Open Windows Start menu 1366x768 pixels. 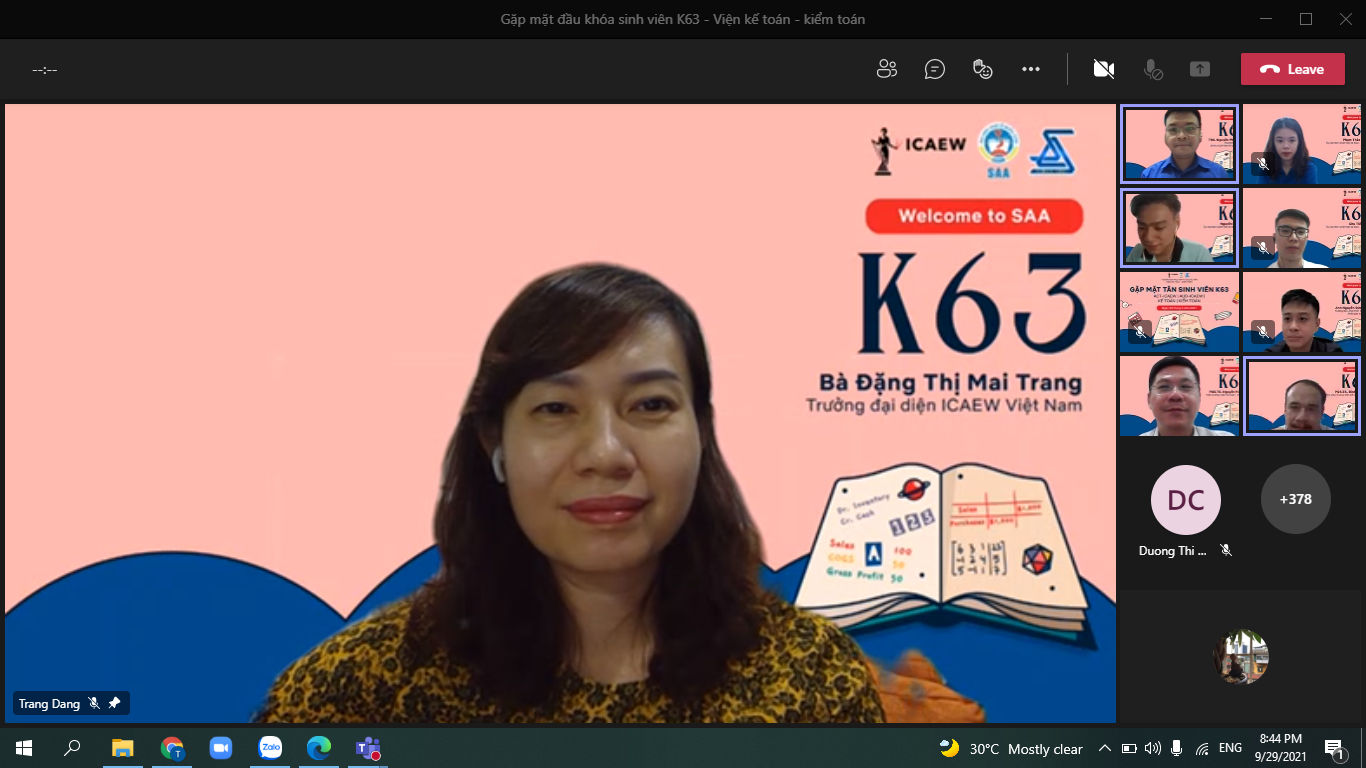(24, 748)
